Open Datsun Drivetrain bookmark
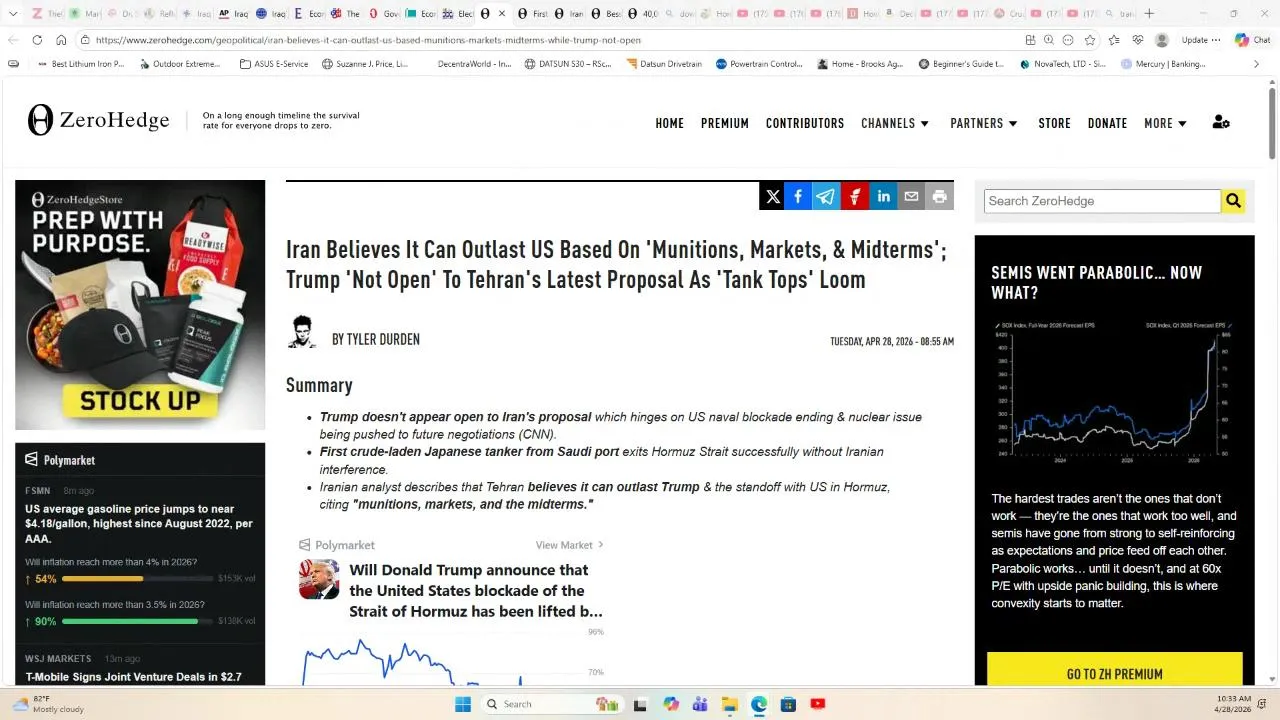This screenshot has width=1280, height=720. click(664, 64)
